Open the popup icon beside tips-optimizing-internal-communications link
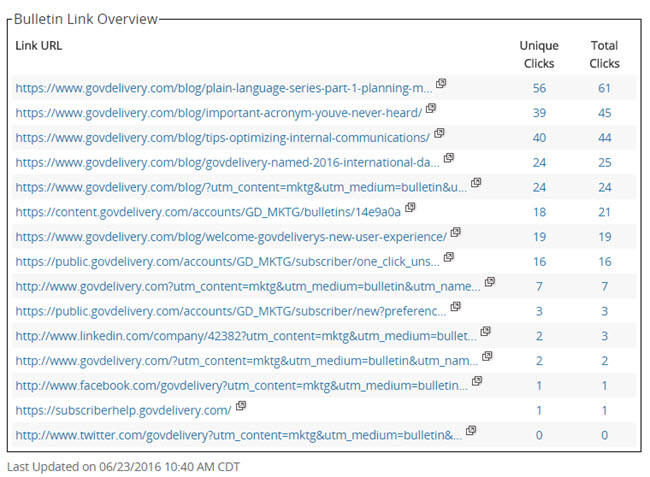The image size is (650, 477). [439, 133]
